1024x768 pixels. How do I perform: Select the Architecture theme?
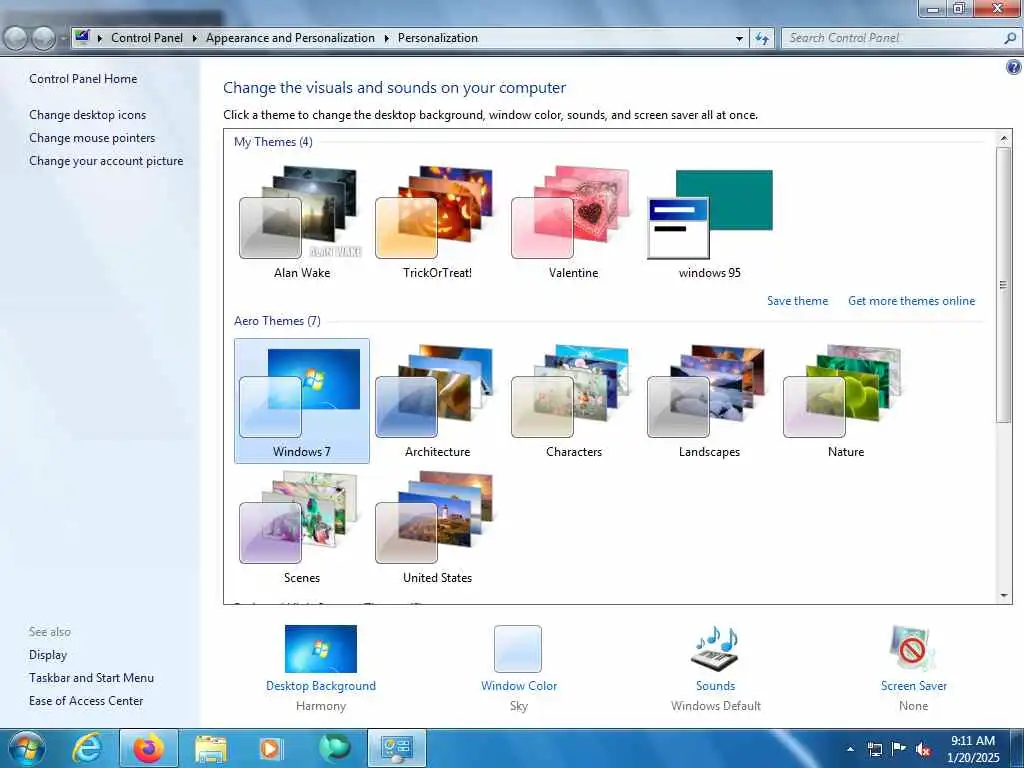pos(438,400)
